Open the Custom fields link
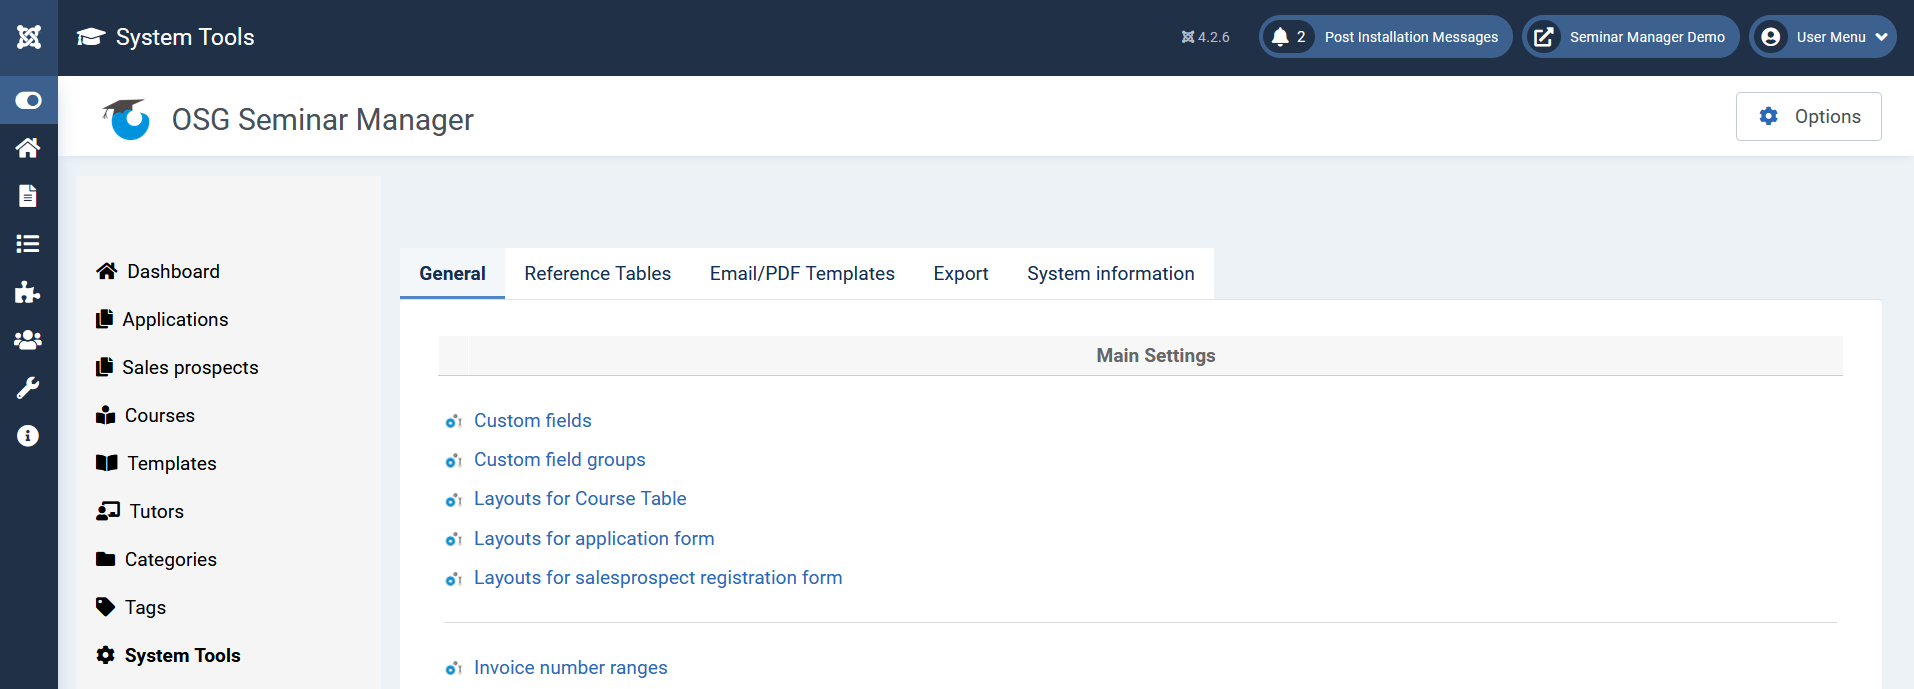 click(532, 421)
